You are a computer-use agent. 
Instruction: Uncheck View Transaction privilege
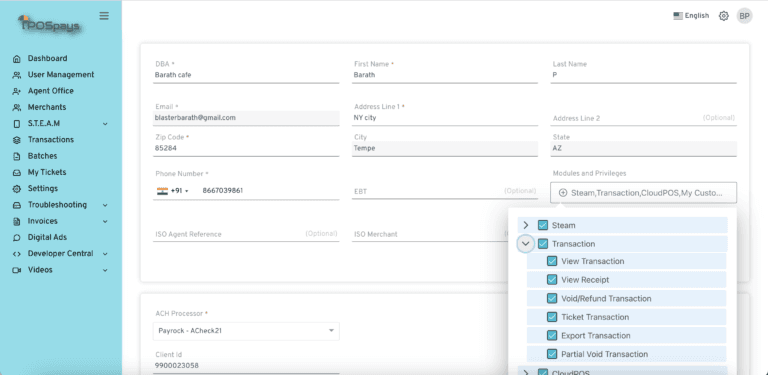(x=552, y=261)
